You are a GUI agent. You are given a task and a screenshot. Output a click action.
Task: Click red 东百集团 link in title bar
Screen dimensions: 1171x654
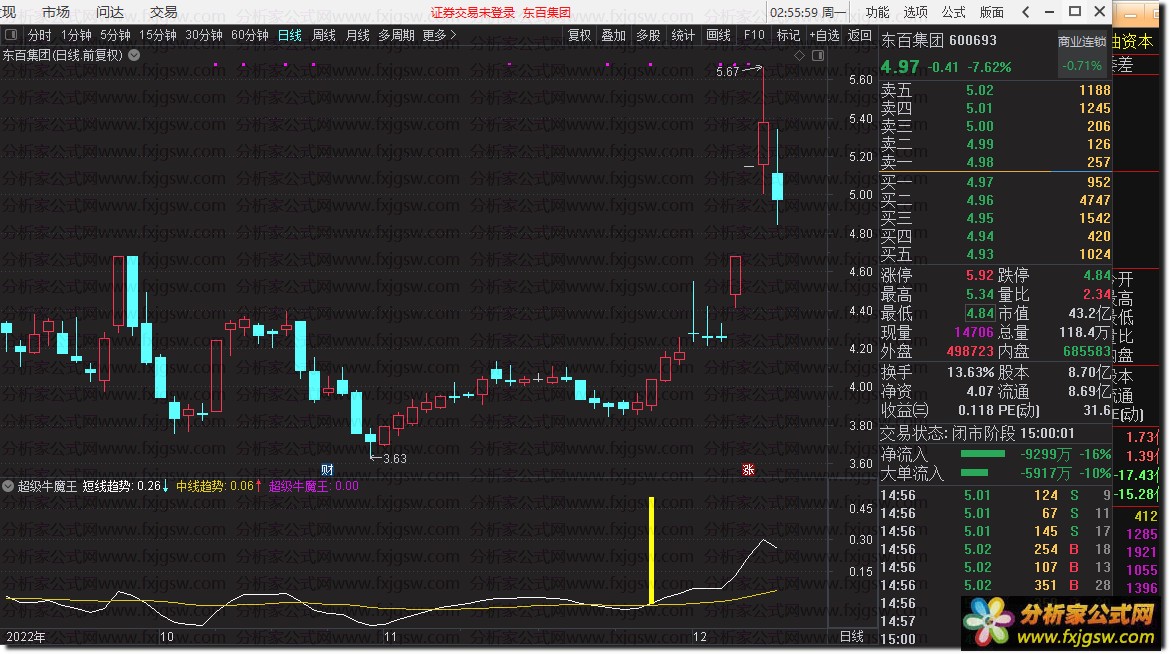coord(547,13)
